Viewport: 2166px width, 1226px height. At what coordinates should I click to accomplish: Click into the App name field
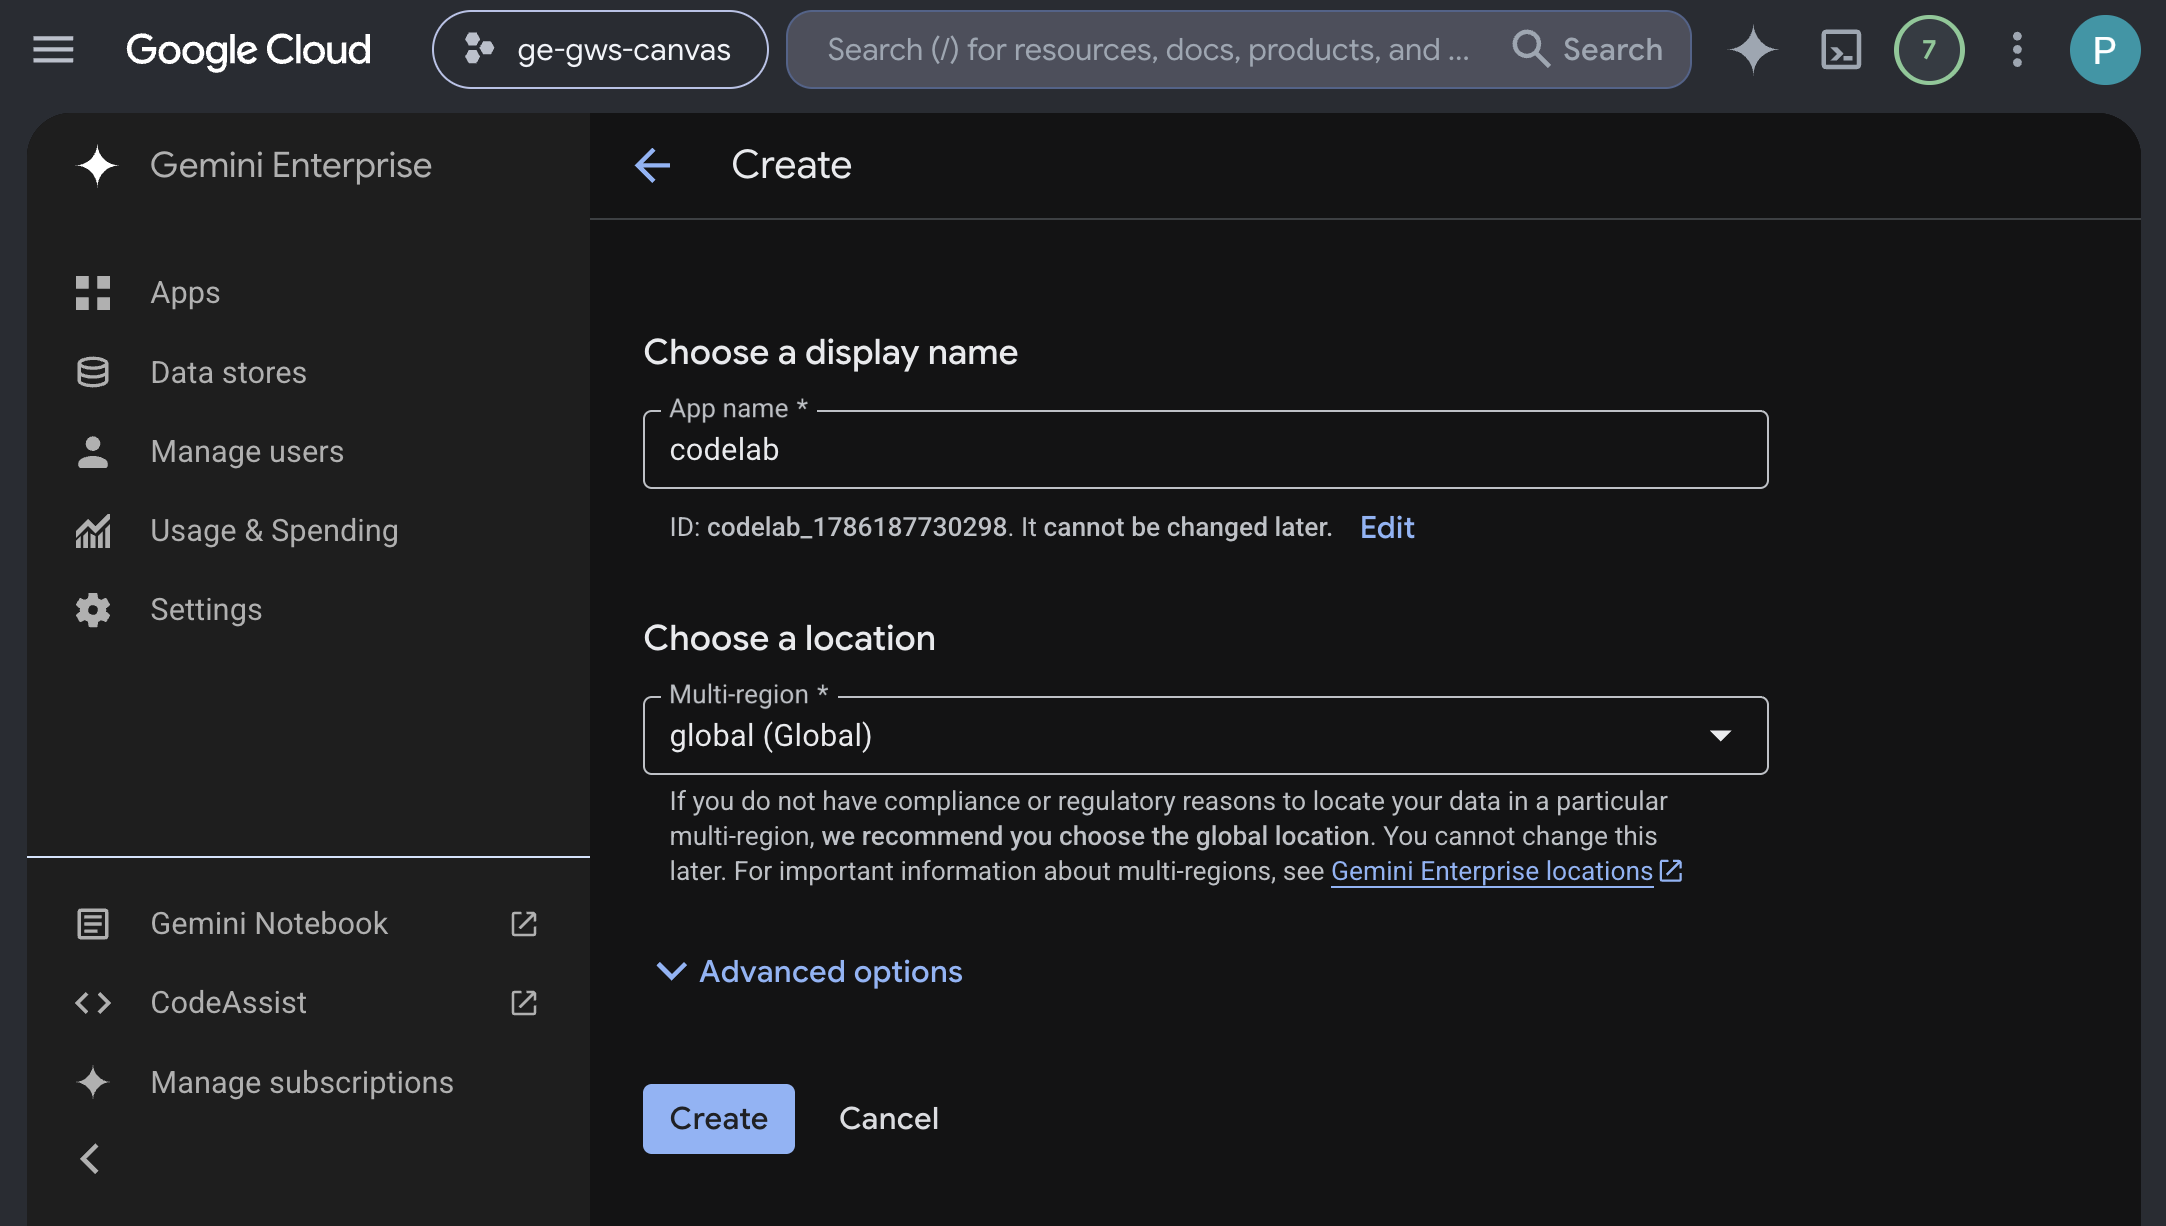(x=1205, y=449)
